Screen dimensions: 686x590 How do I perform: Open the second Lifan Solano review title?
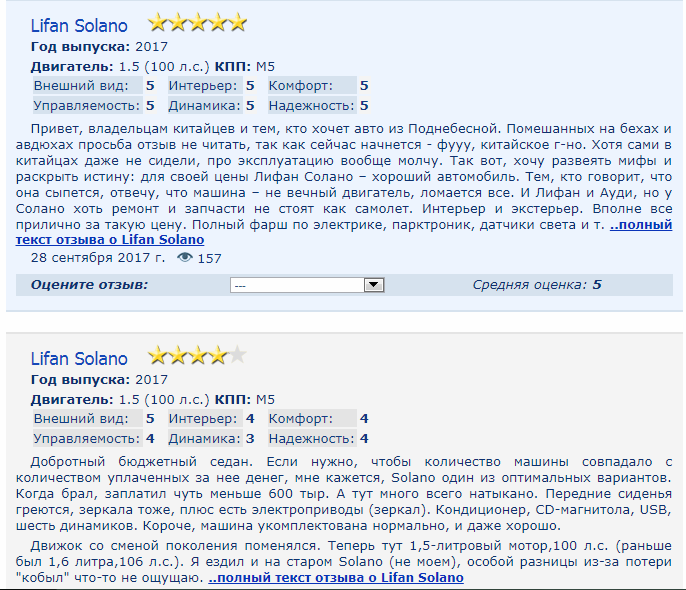[x=79, y=359]
